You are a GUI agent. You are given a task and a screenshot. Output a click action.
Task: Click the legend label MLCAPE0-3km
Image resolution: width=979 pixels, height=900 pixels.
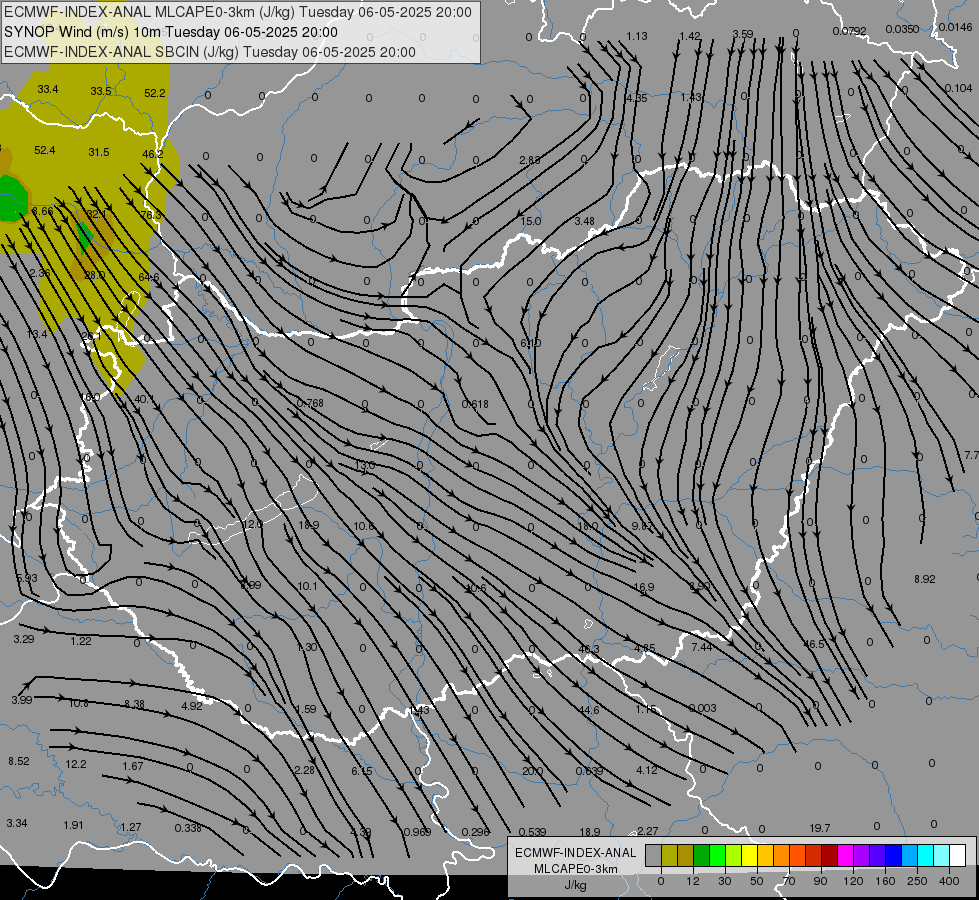pos(576,869)
